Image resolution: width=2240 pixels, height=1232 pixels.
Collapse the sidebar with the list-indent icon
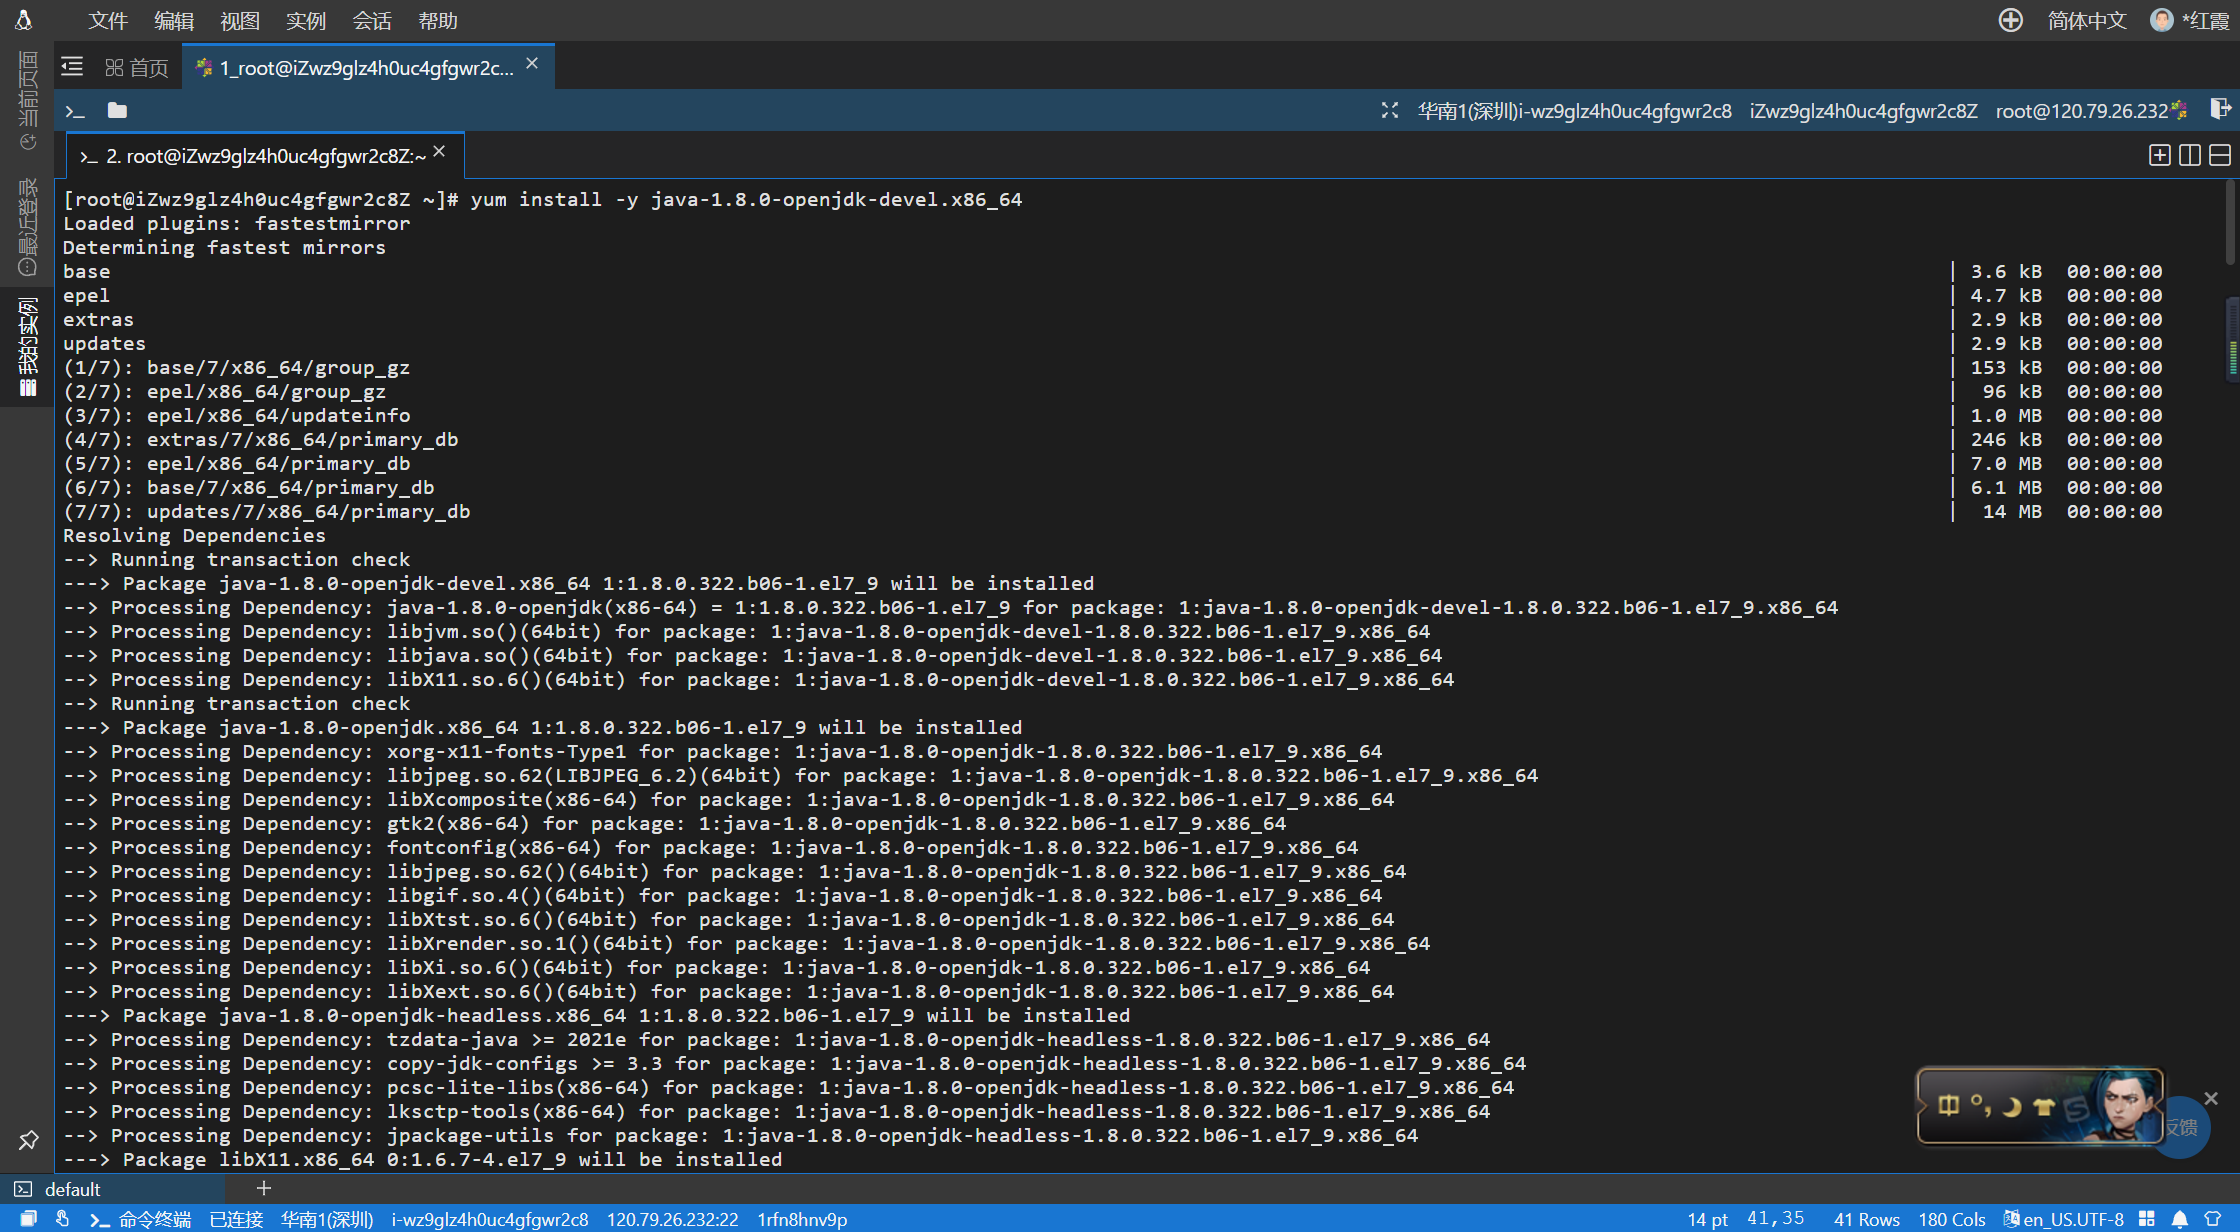72,67
